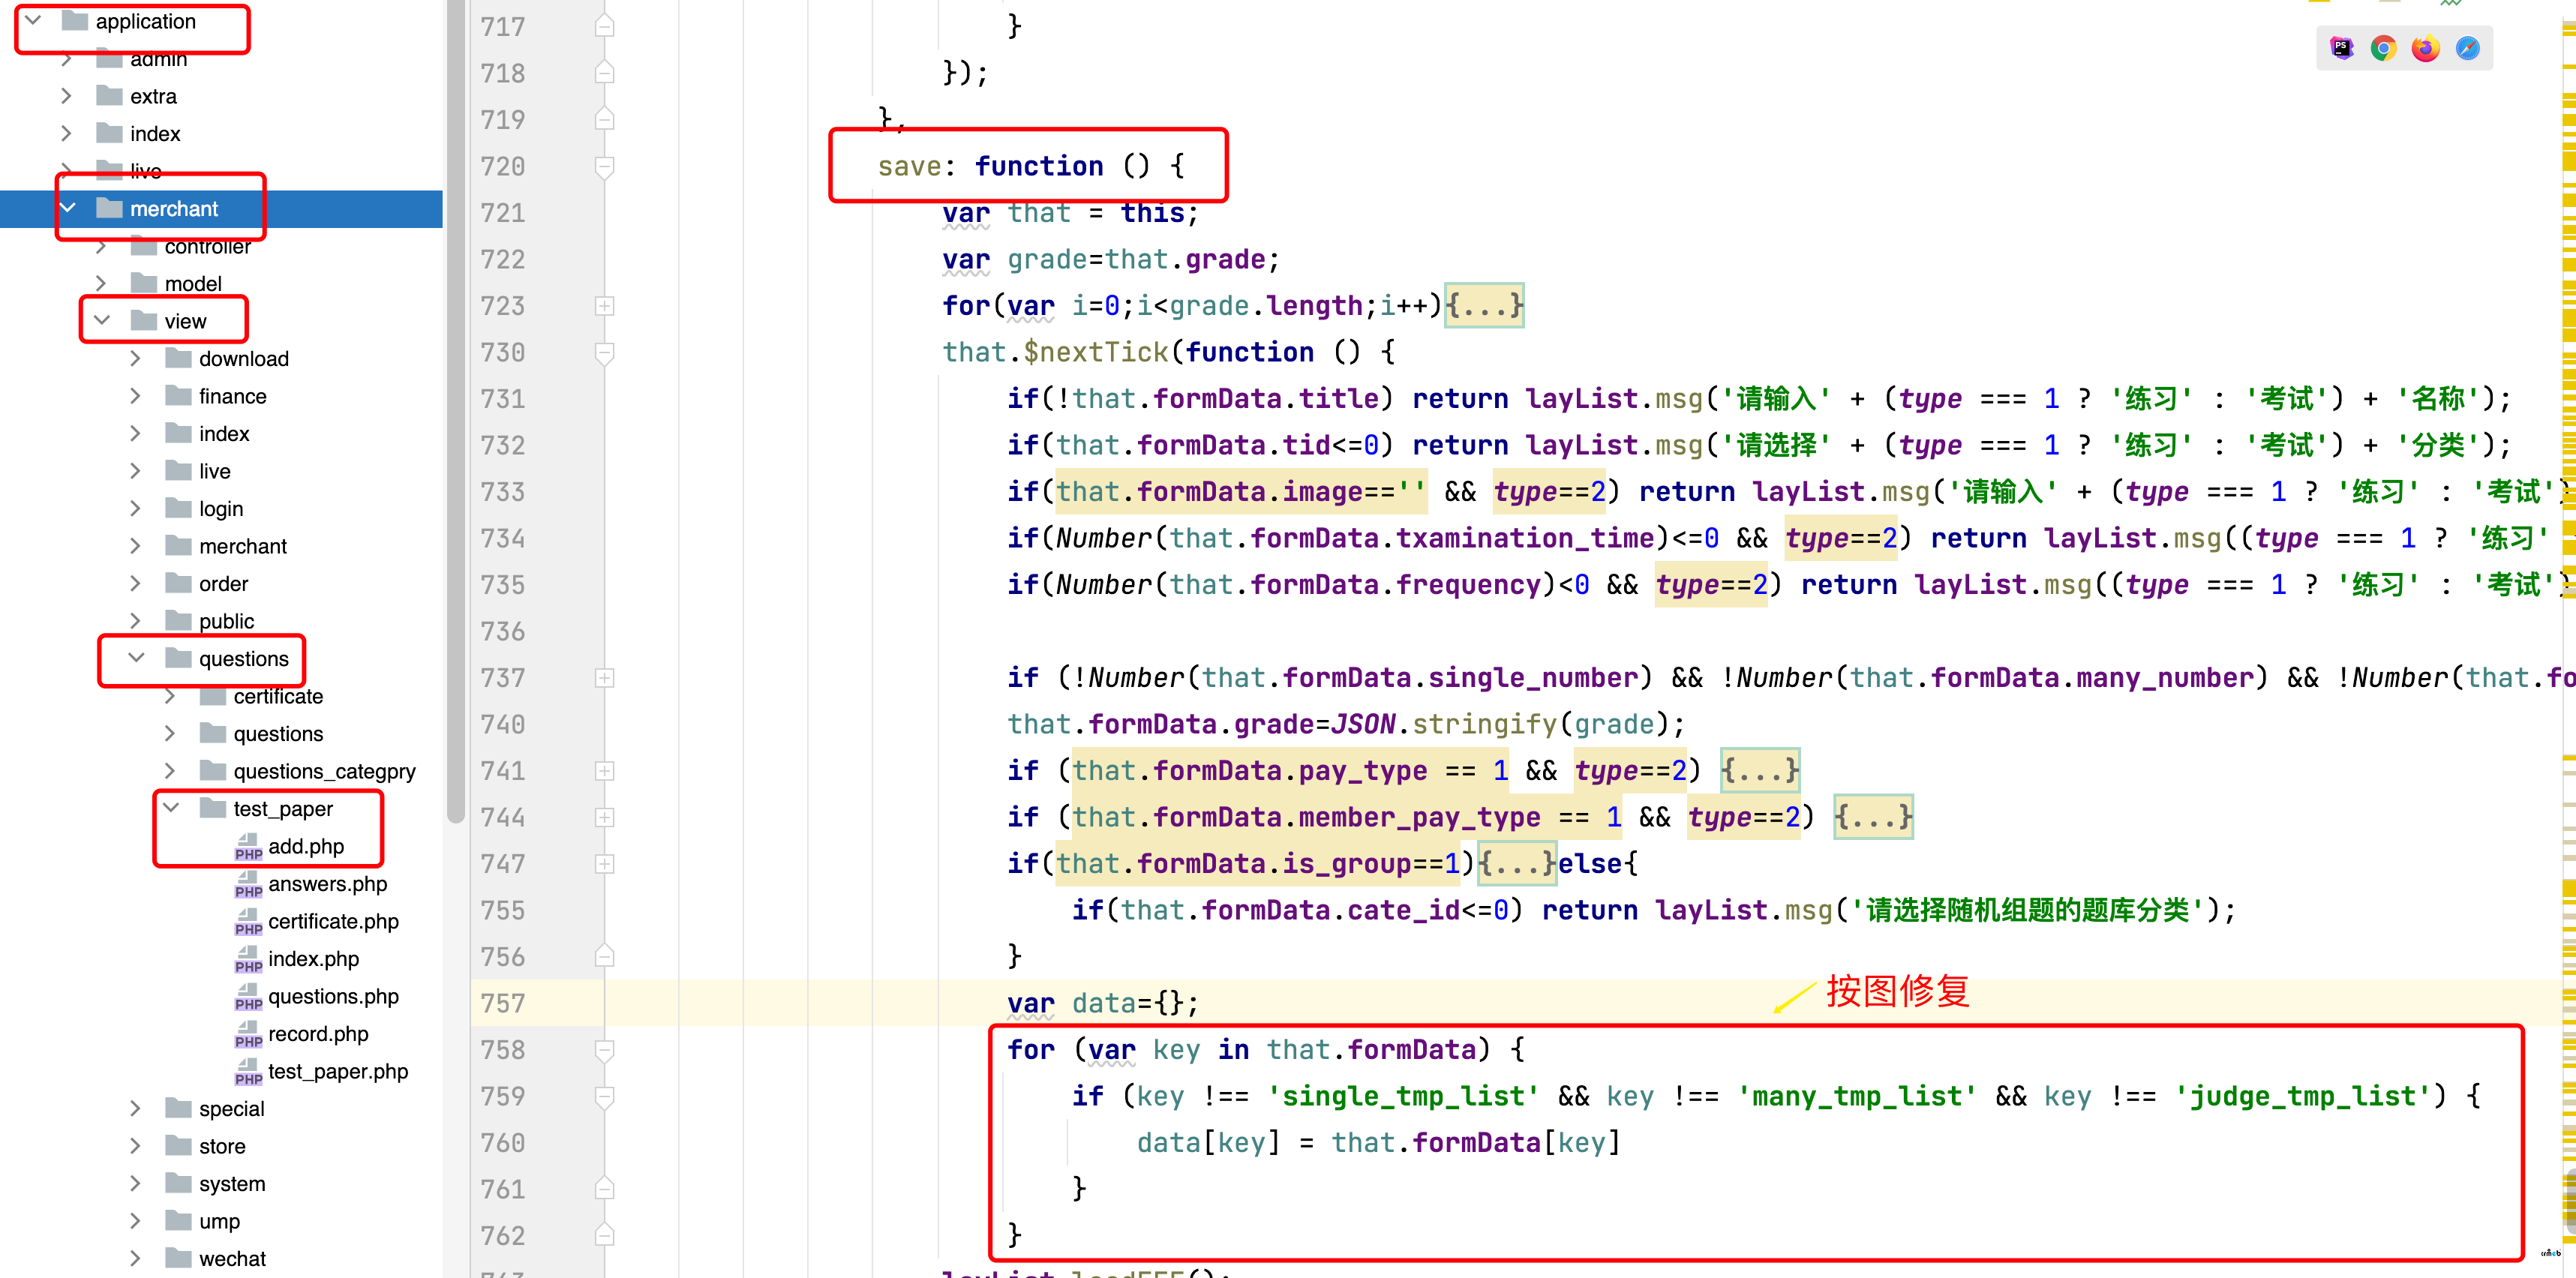
Task: Collapse the merchant folder chevron
Action: pyautogui.click(x=67, y=208)
